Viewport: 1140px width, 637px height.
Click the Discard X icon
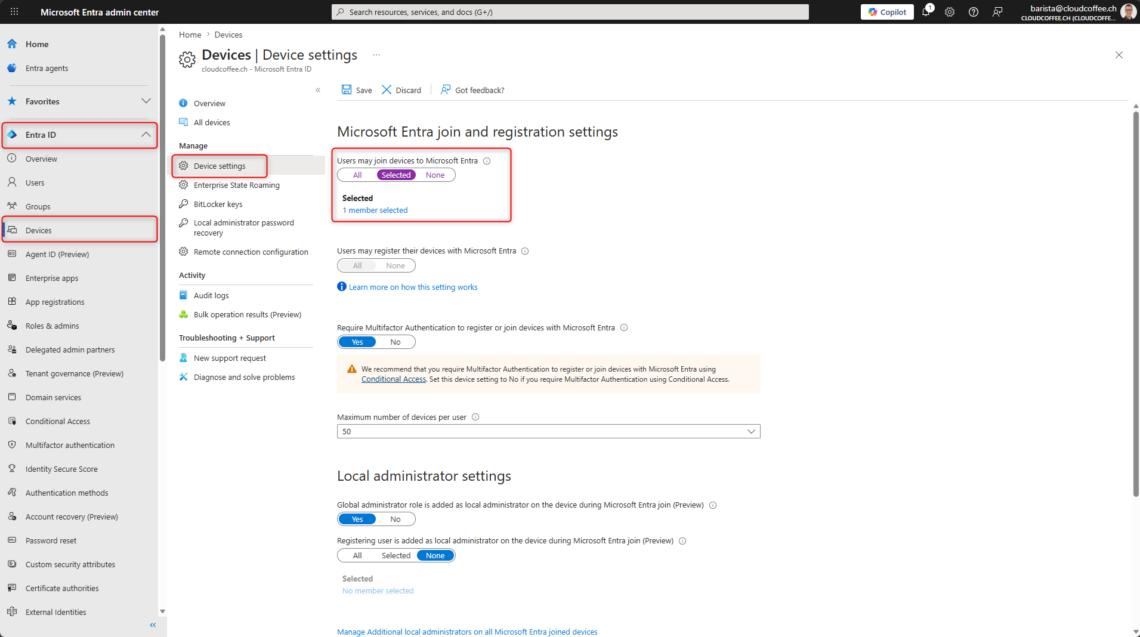[x=387, y=89]
